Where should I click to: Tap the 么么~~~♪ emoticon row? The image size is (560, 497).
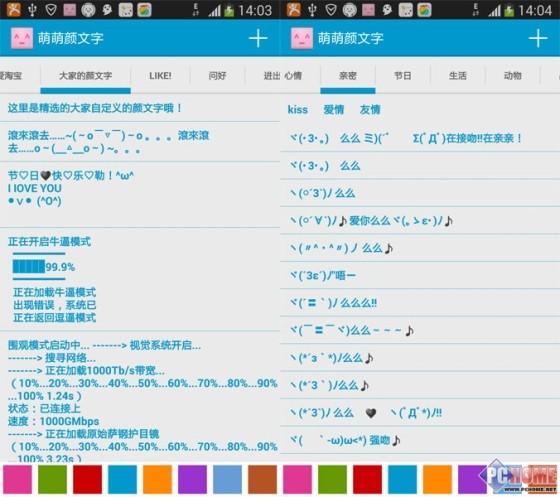[x=420, y=330]
